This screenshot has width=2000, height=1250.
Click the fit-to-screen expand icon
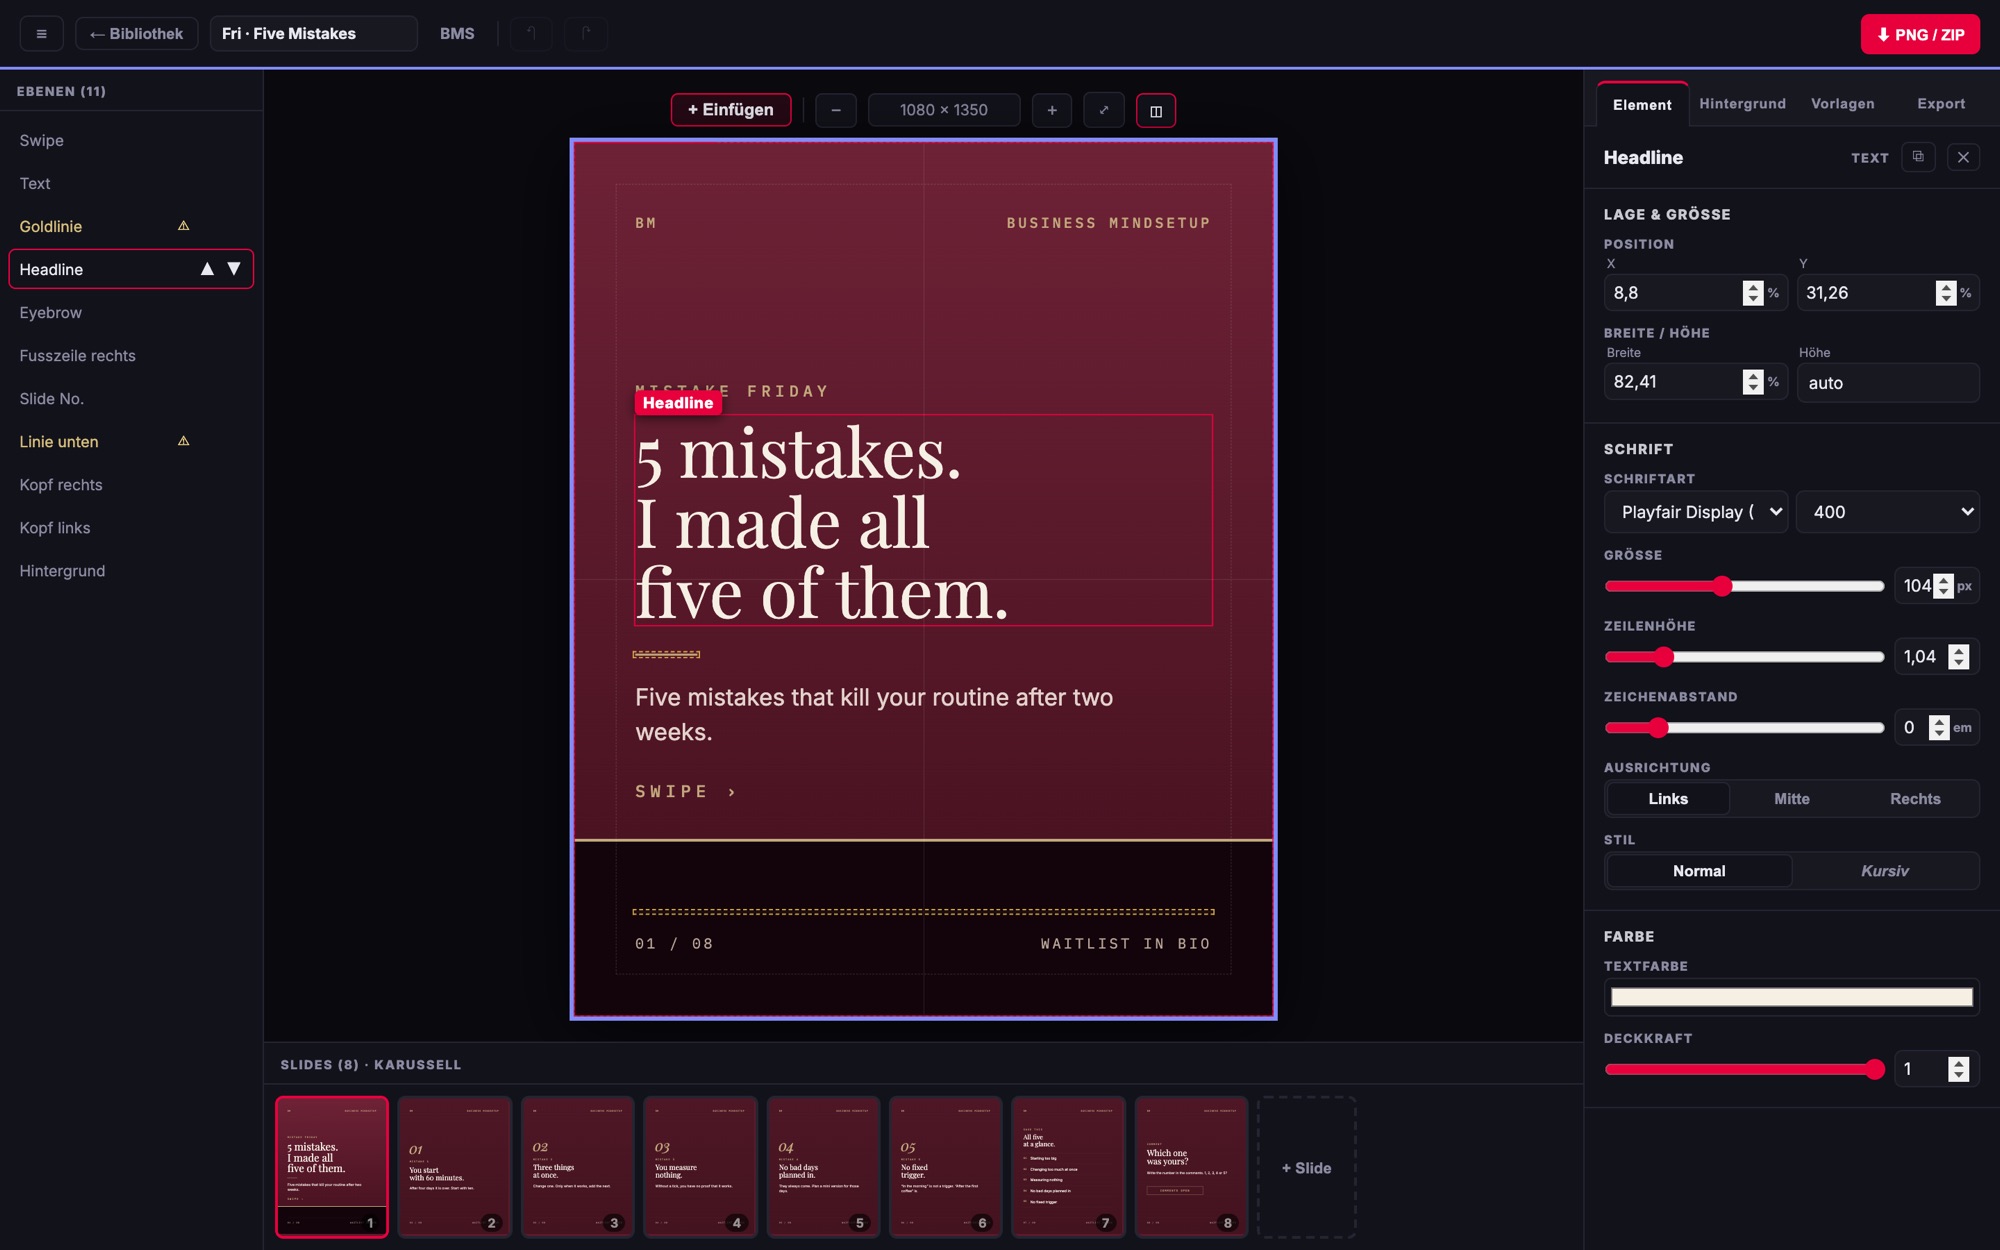point(1104,110)
